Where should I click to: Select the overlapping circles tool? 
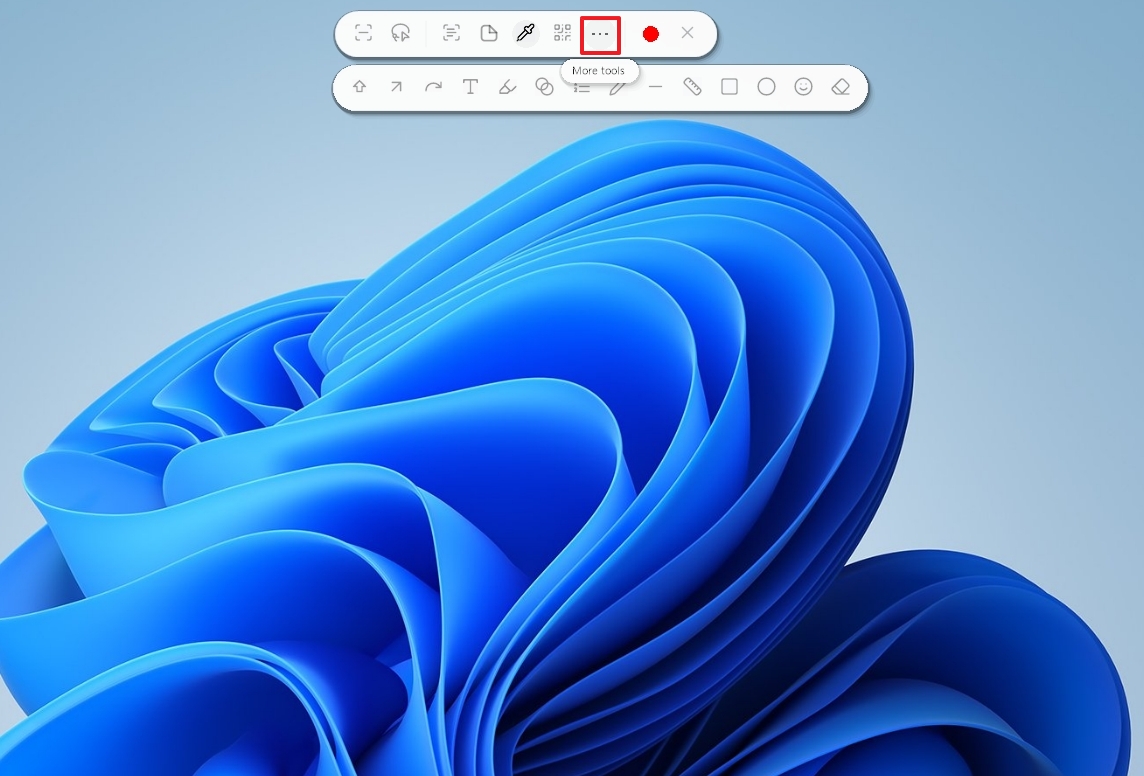[544, 87]
